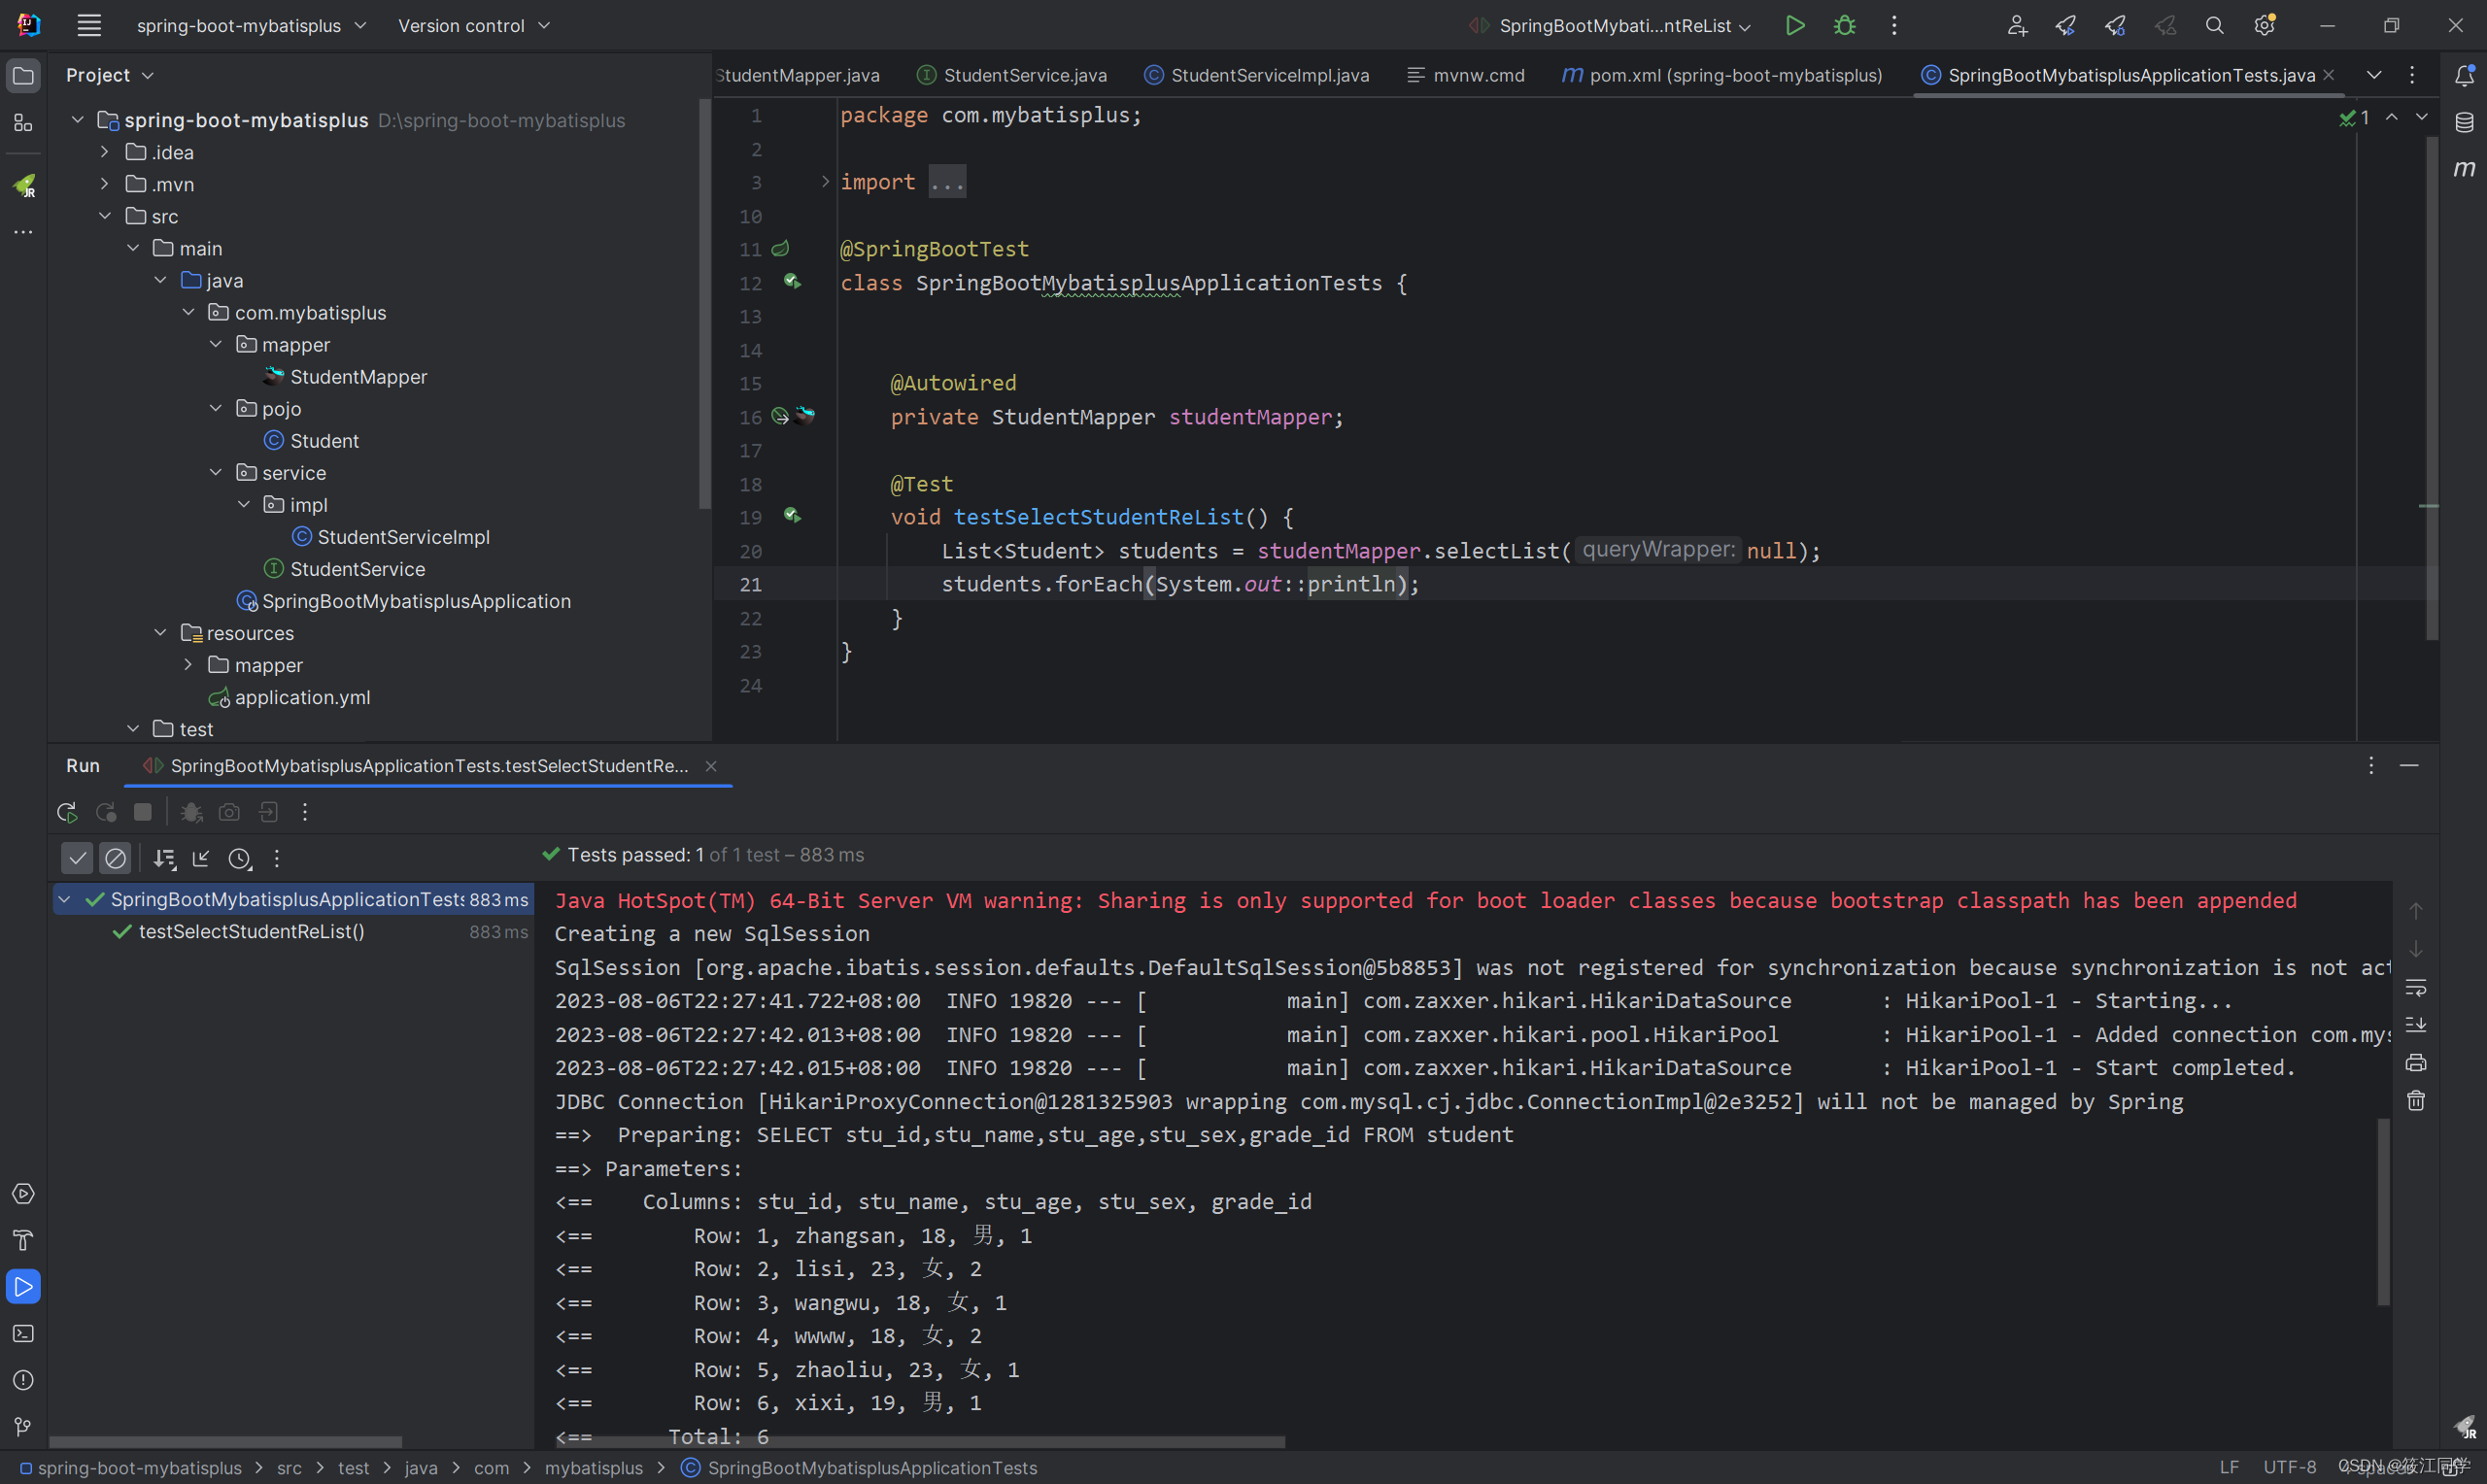Viewport: 2487px width, 1484px height.
Task: Toggle Project tool window folder button
Action: 23,75
